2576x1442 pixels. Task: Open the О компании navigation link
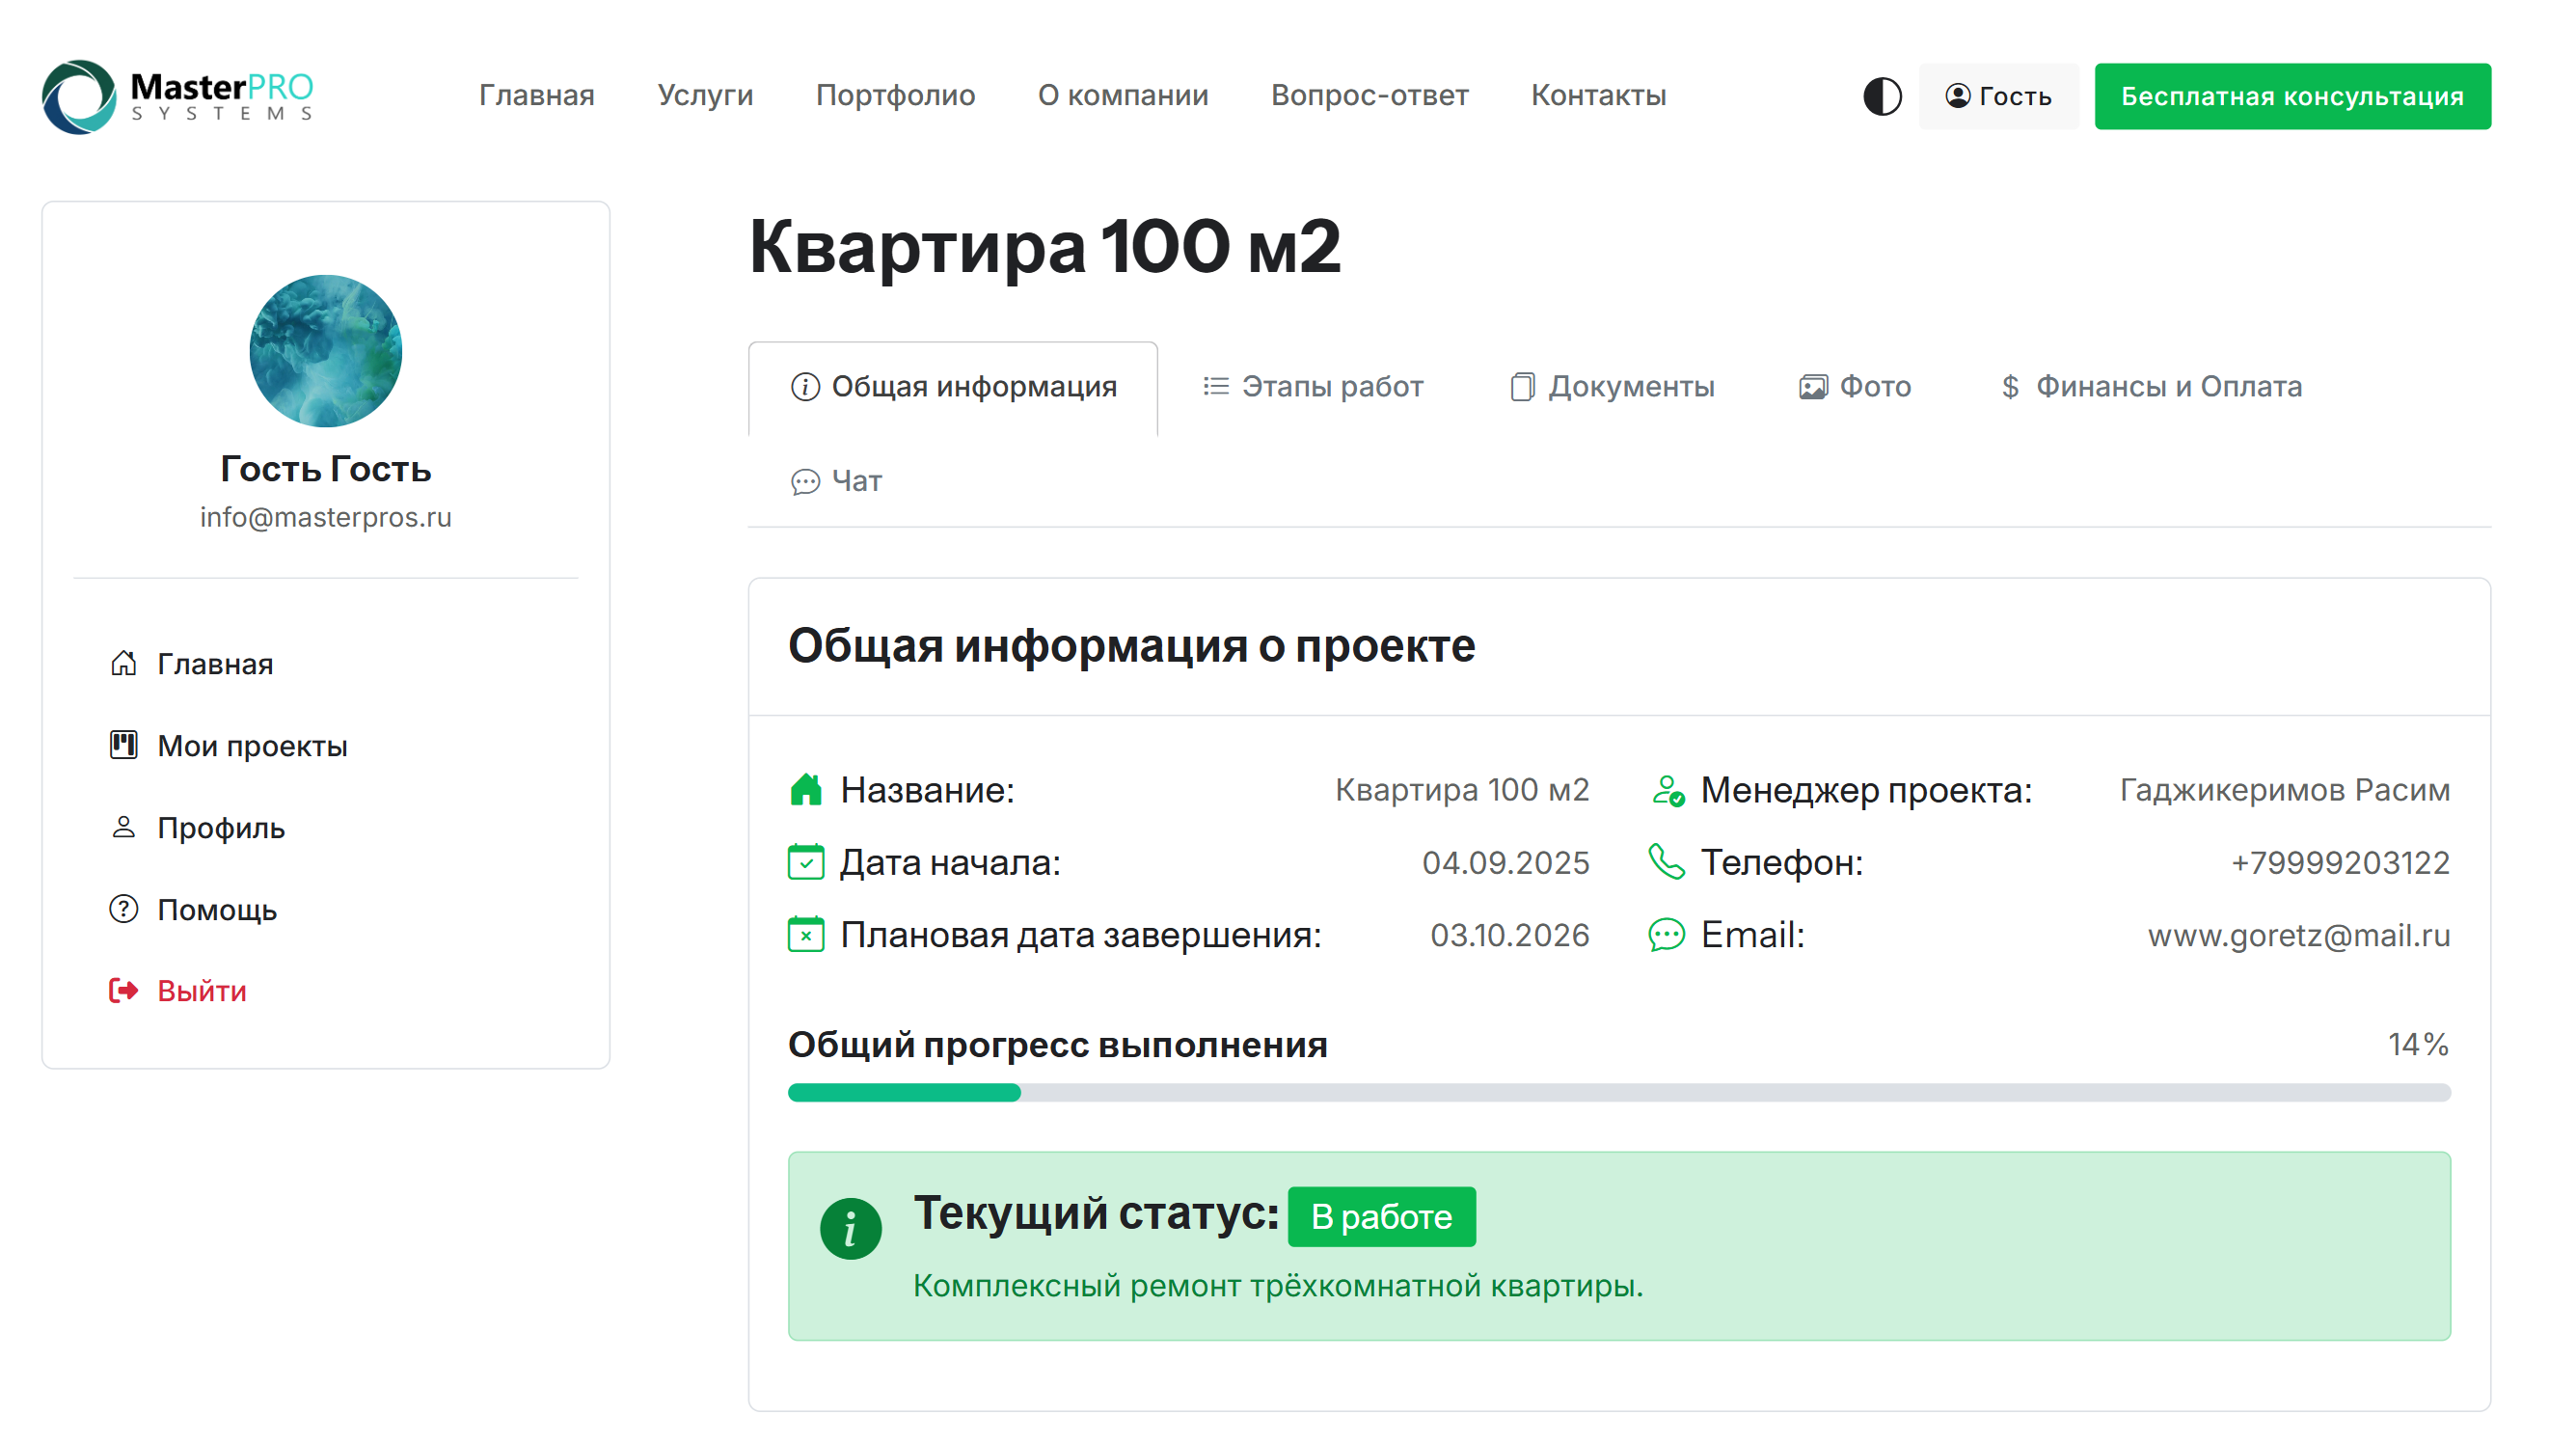click(x=1123, y=95)
